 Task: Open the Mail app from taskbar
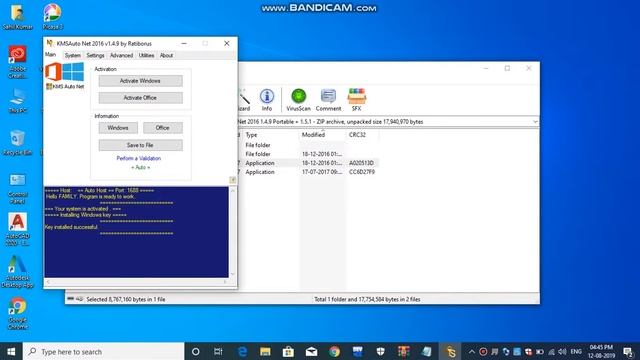(311, 351)
